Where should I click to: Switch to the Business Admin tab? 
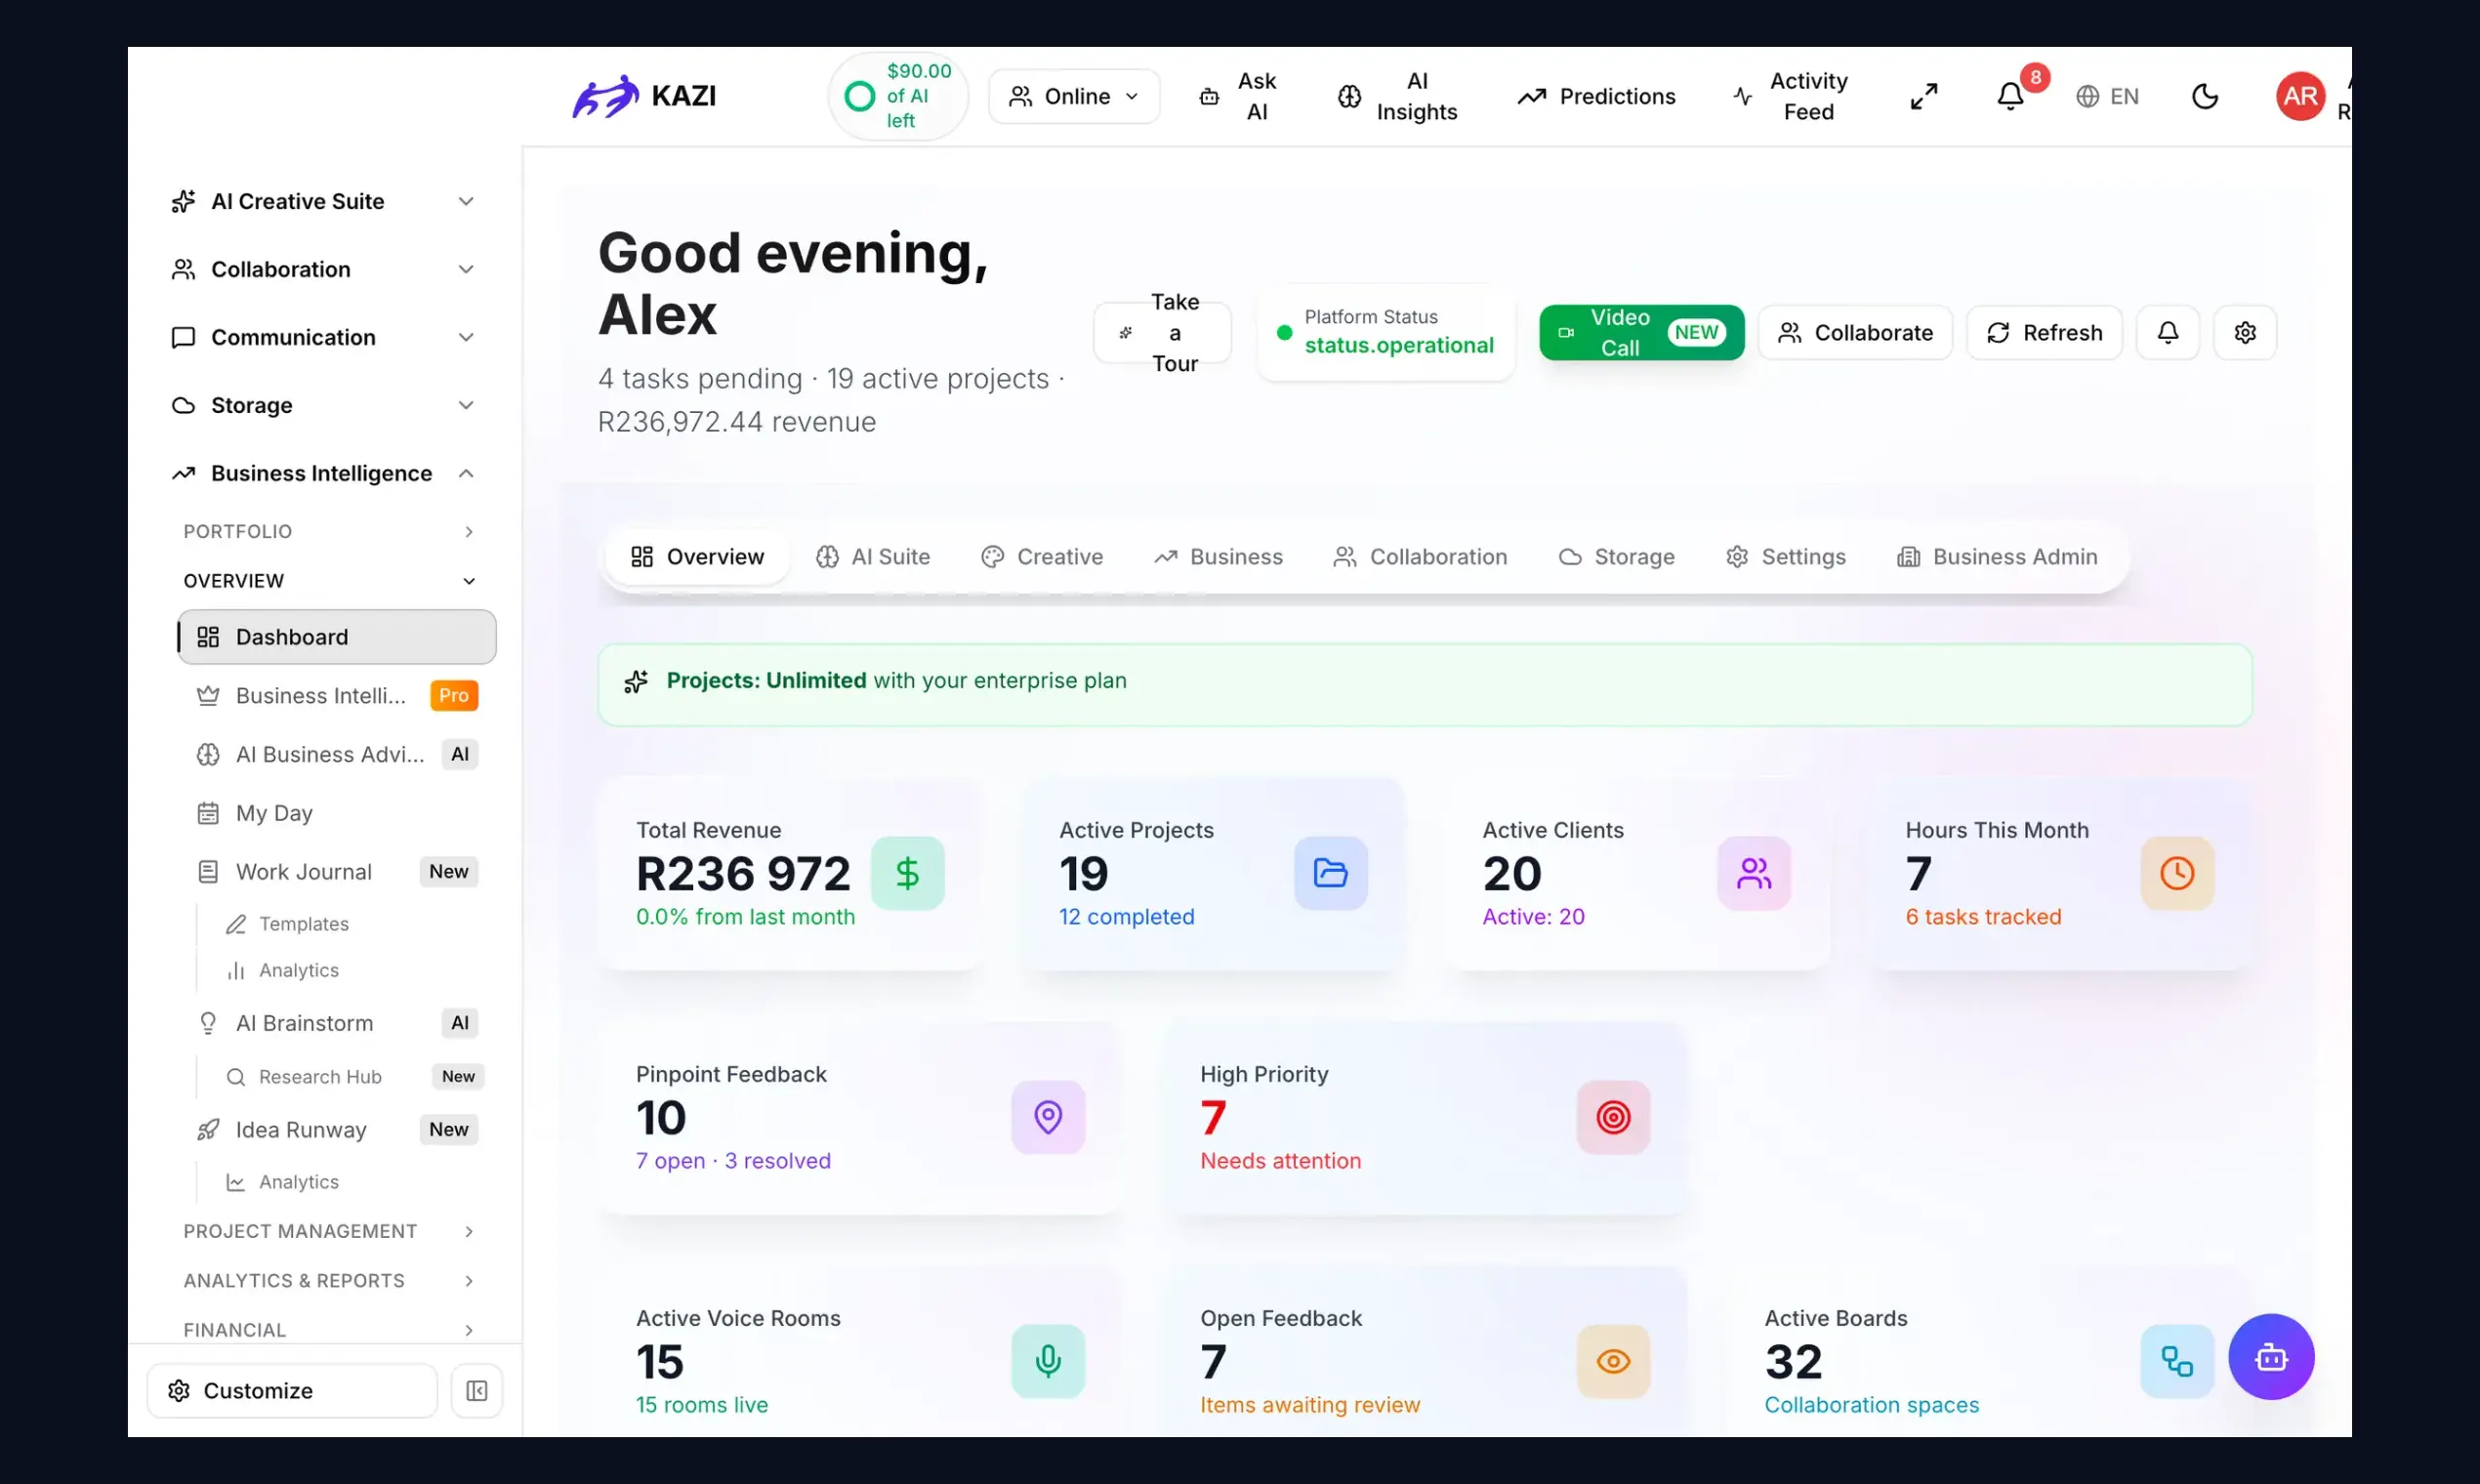[x=1997, y=556]
